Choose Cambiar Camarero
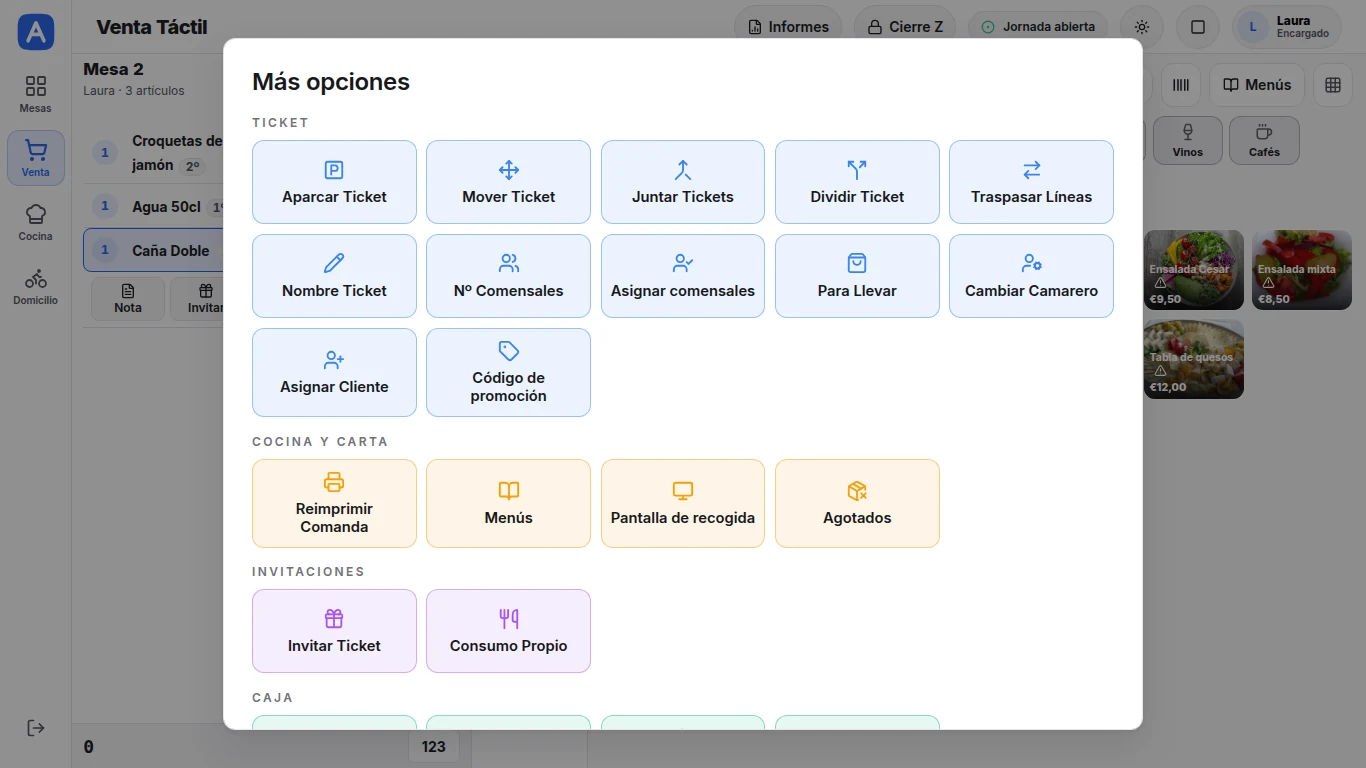This screenshot has height=768, width=1366. click(1031, 276)
